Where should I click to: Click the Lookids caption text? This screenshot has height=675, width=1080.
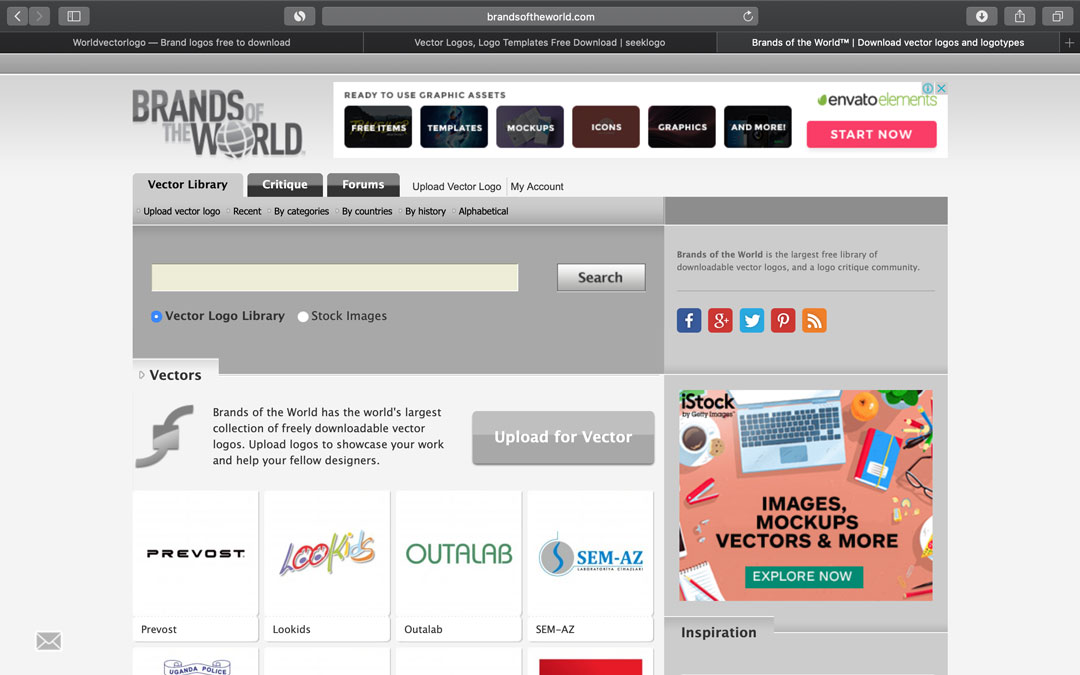point(291,630)
